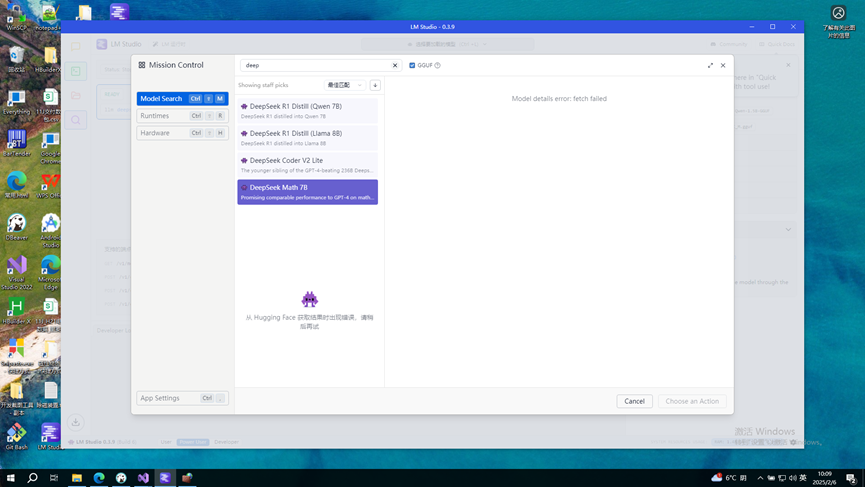
Task: Click the Mission Control grid icon
Action: point(142,65)
